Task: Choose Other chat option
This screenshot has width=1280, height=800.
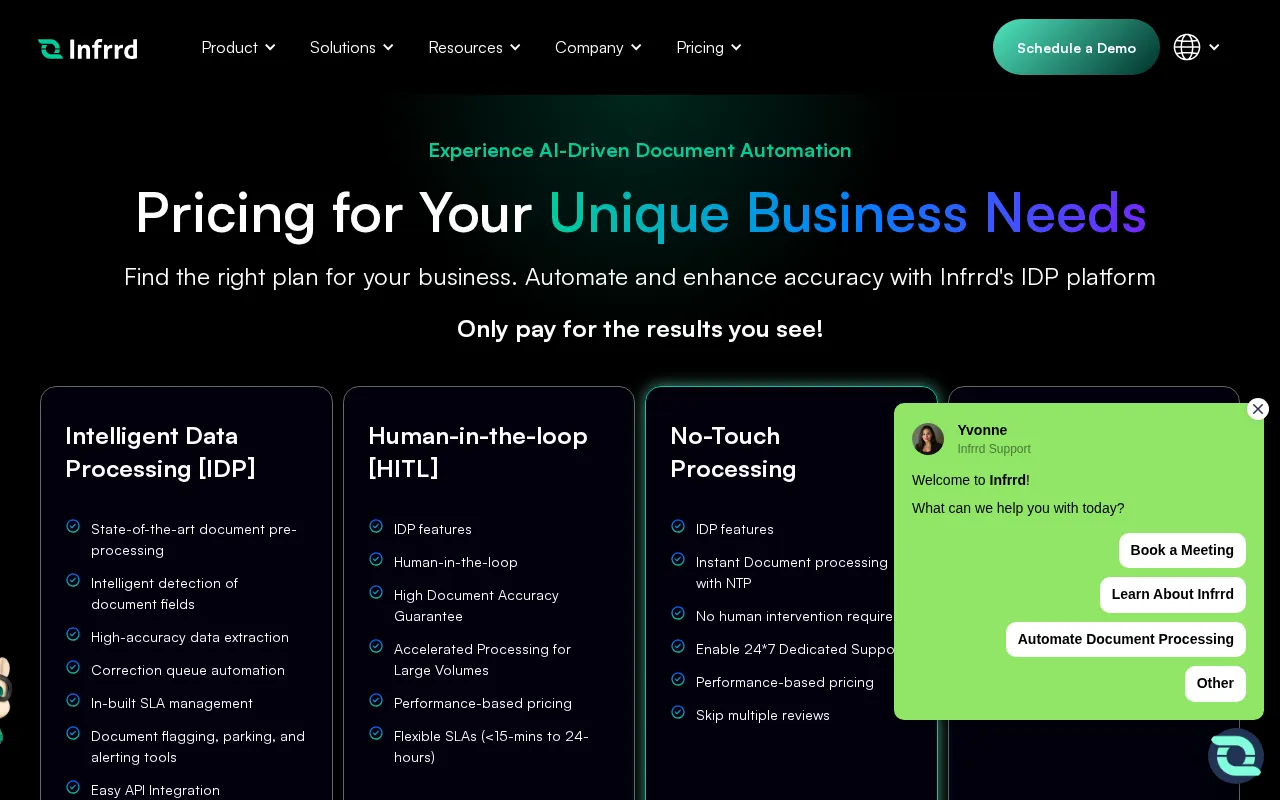Action: (x=1215, y=683)
